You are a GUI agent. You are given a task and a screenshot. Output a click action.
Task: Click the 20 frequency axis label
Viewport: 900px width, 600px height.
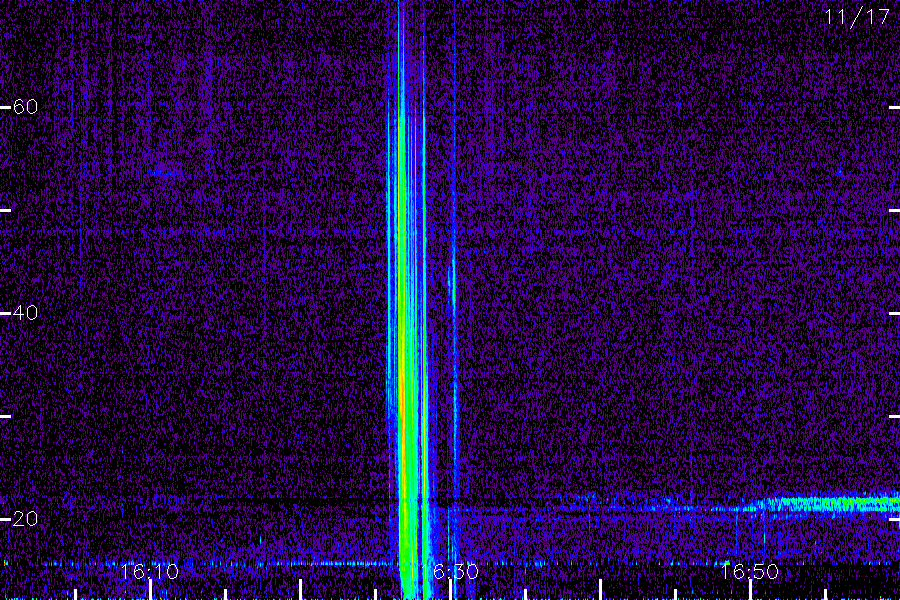click(25, 519)
